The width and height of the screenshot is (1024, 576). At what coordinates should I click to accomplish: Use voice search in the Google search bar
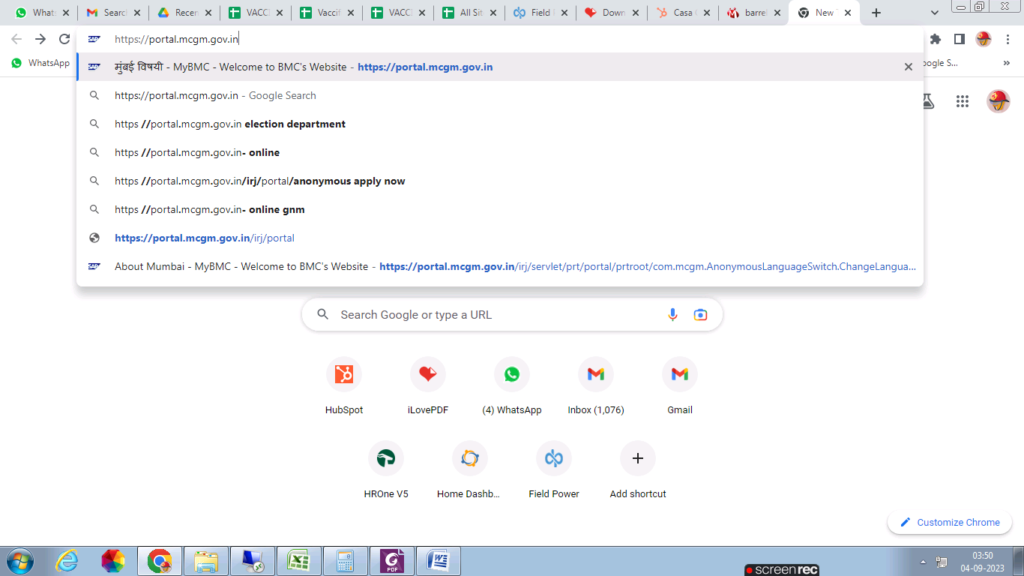(x=672, y=314)
